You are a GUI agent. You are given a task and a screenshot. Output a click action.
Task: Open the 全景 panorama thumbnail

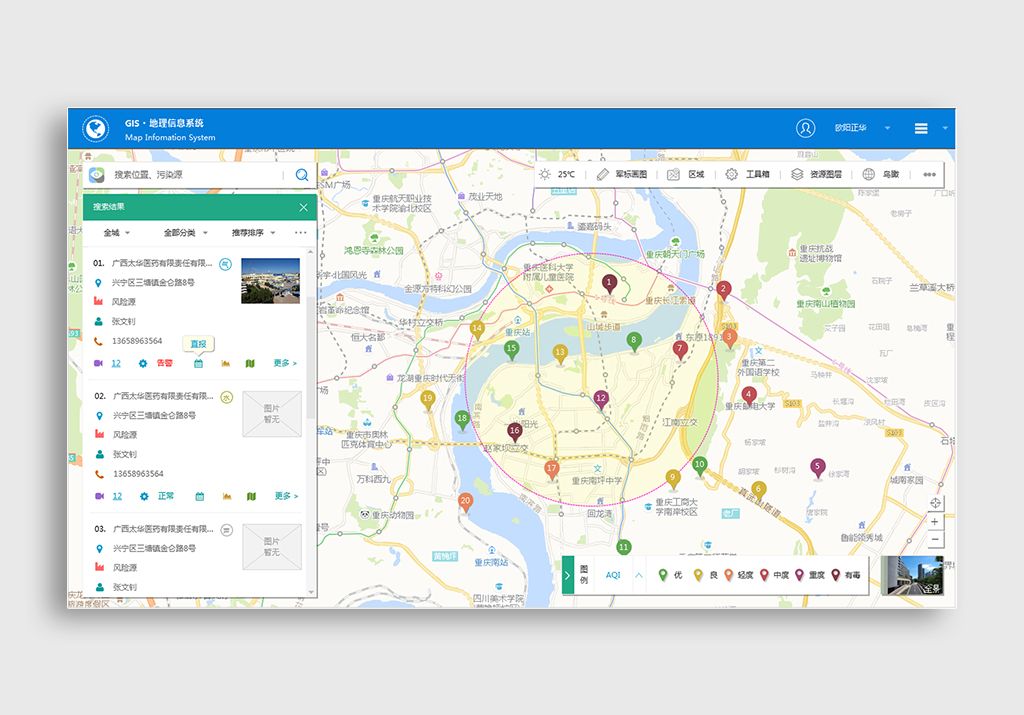point(912,575)
